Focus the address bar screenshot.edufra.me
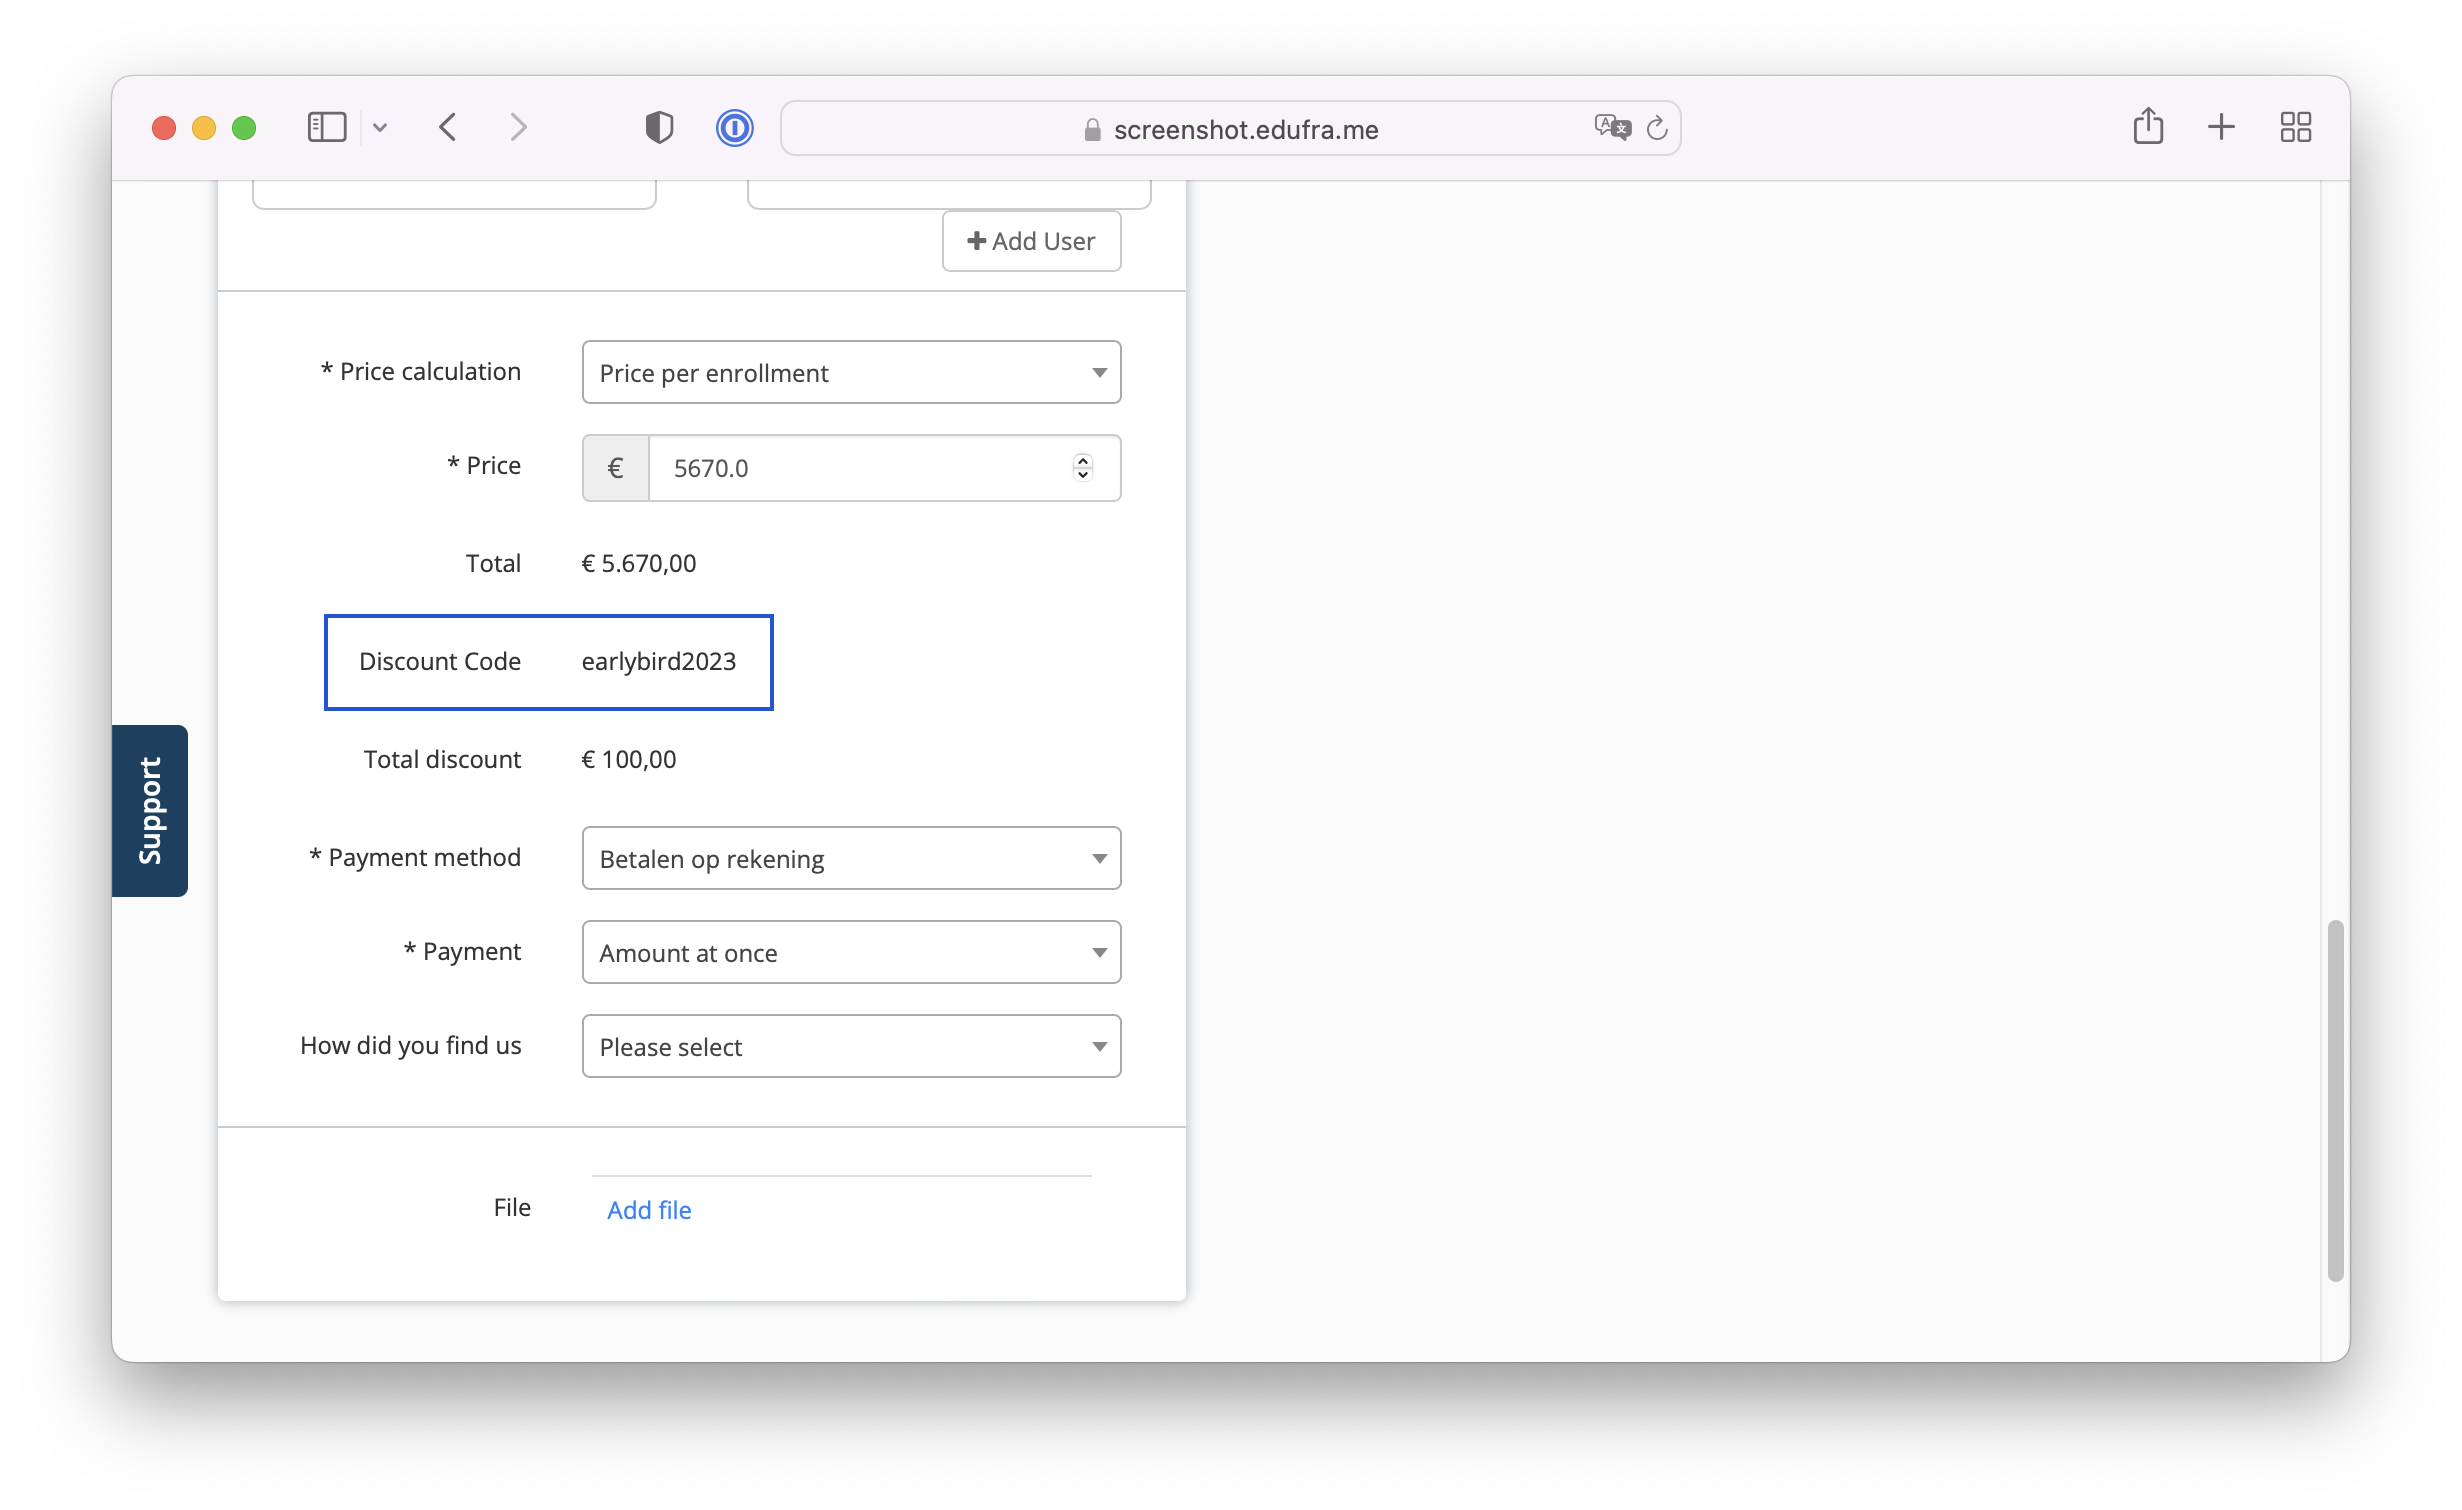The image size is (2462, 1510). (x=1230, y=128)
